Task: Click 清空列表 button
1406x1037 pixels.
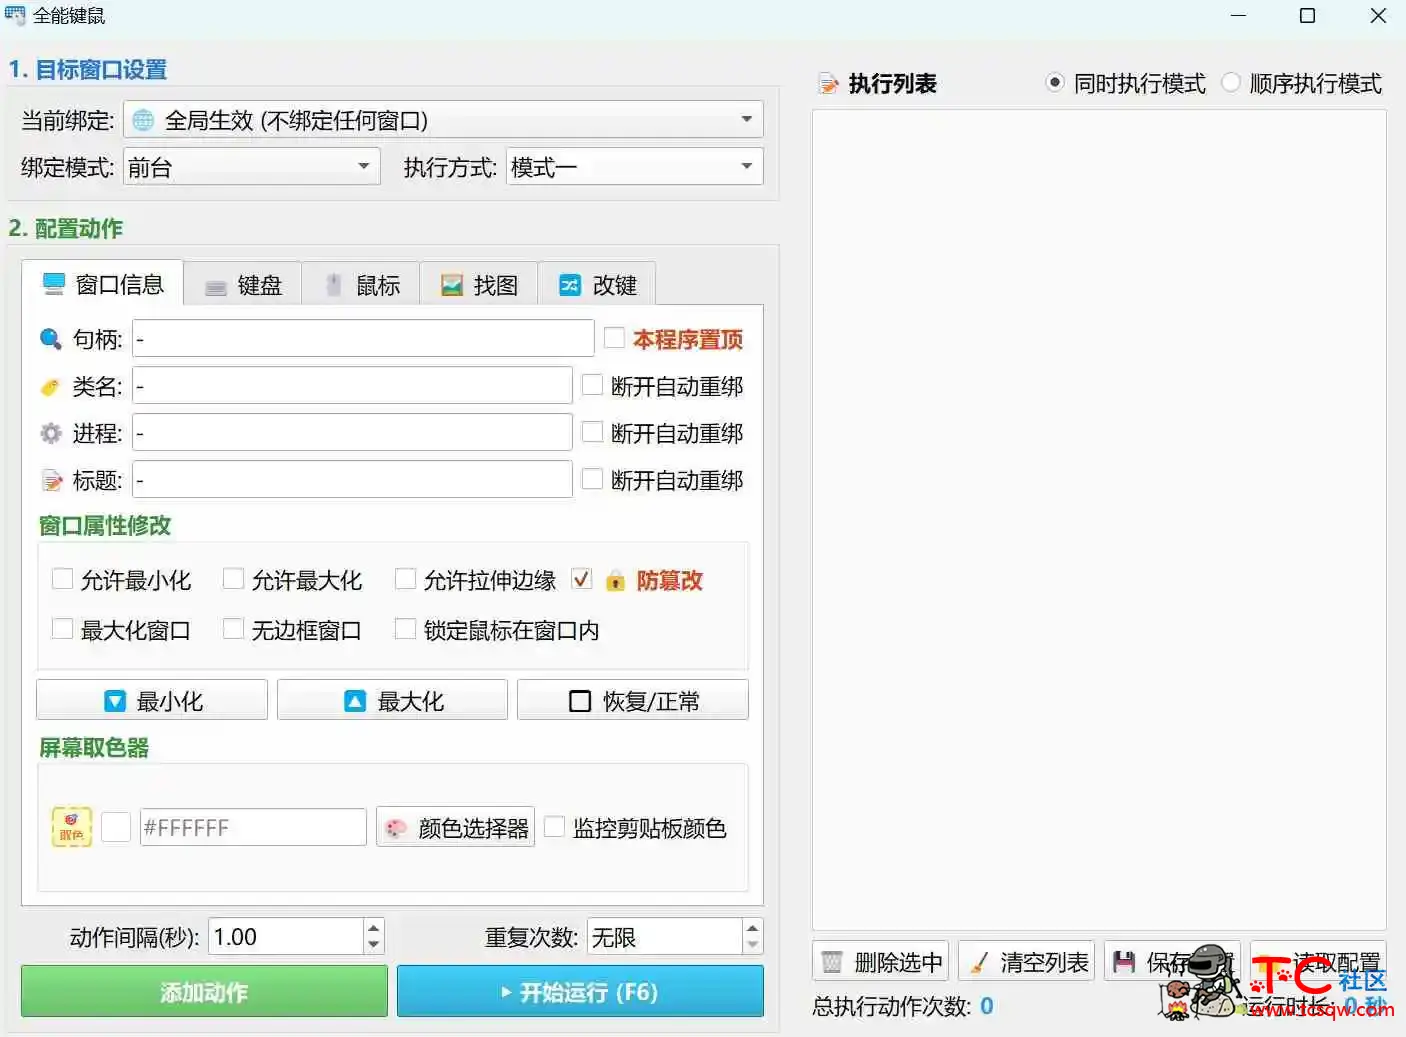Action: point(1027,962)
